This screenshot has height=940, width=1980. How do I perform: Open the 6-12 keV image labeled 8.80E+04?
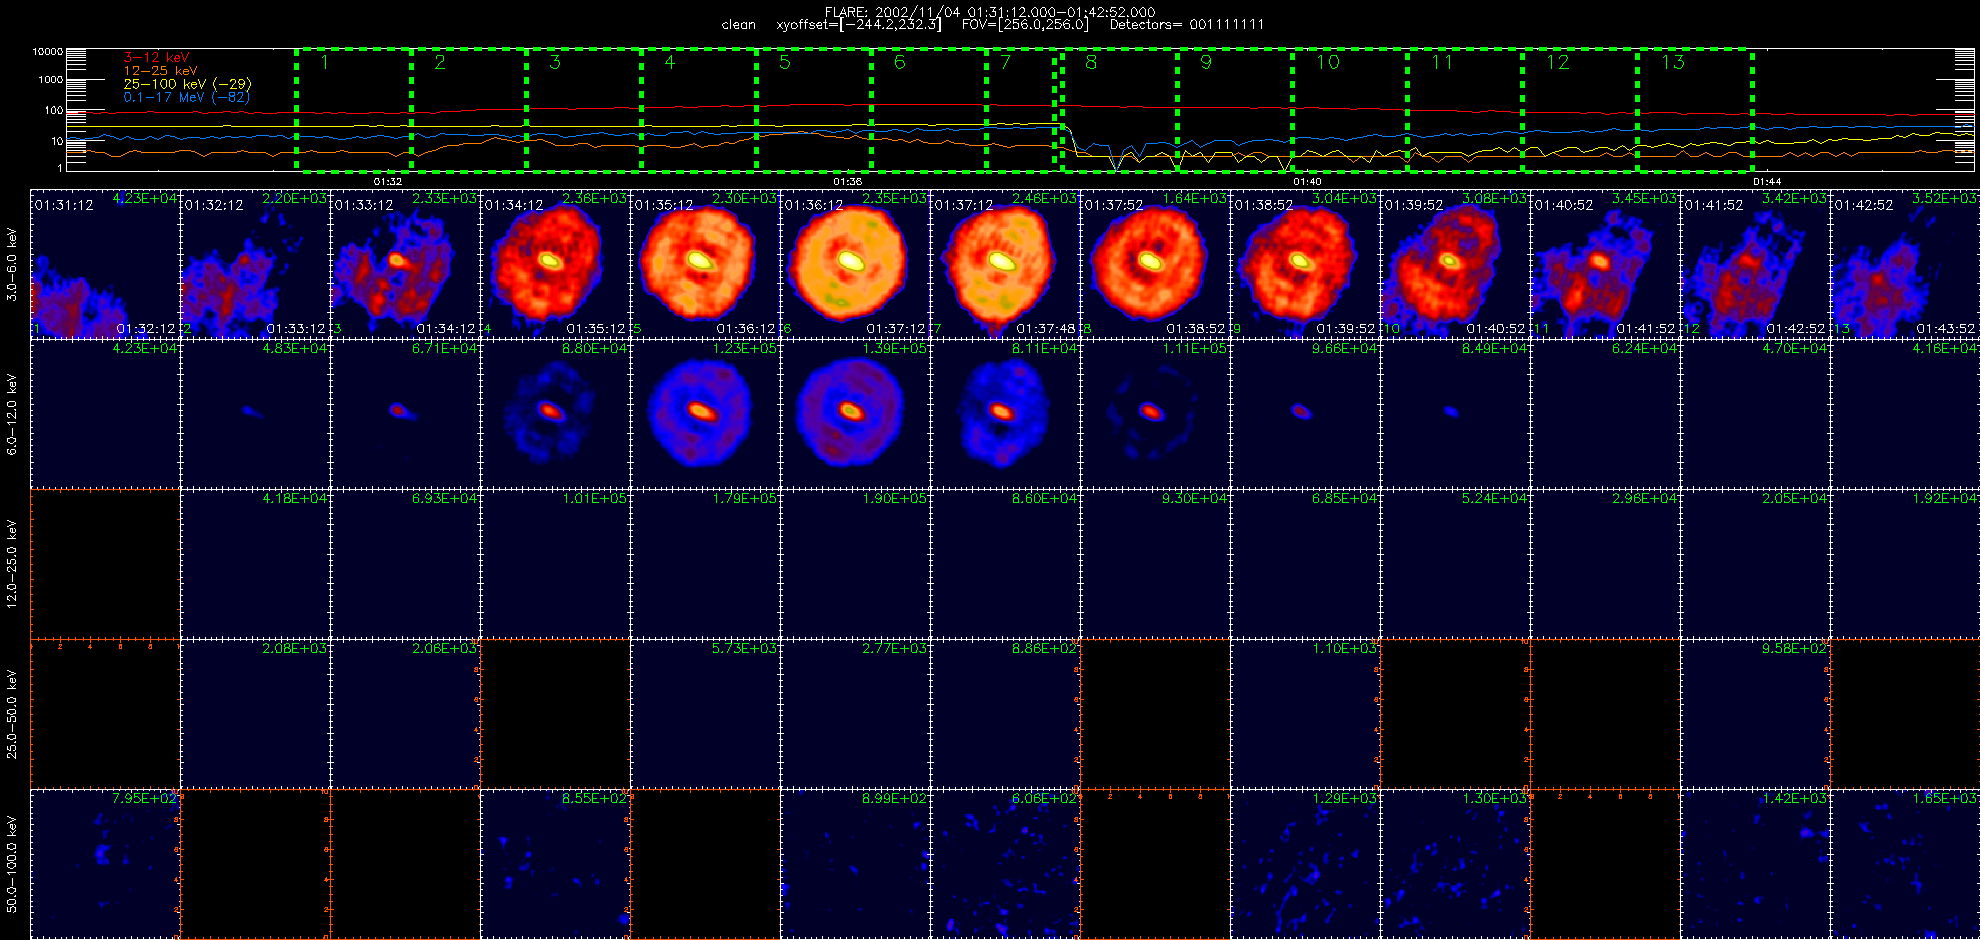click(x=555, y=414)
